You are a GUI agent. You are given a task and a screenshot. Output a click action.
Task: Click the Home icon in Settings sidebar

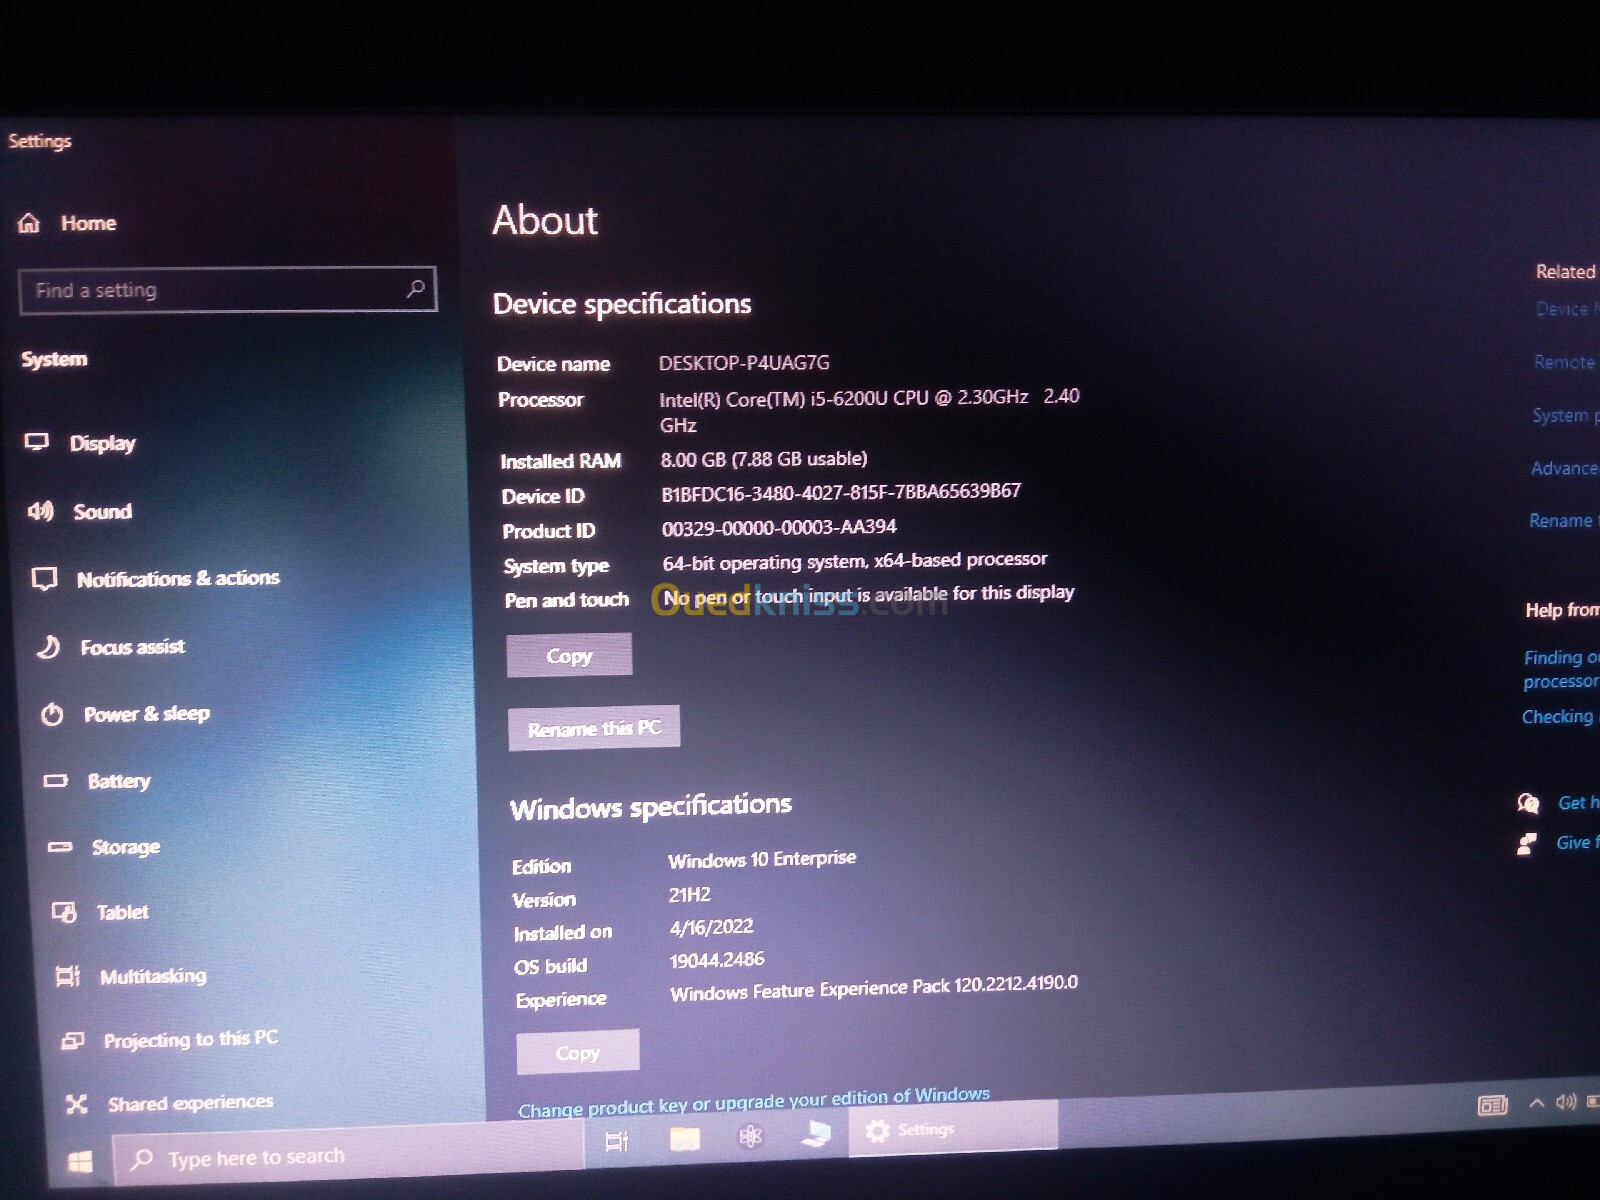[29, 223]
